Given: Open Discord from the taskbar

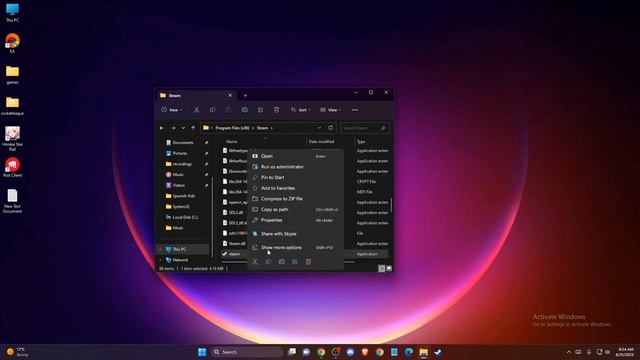Looking at the screenshot, I should 350,352.
